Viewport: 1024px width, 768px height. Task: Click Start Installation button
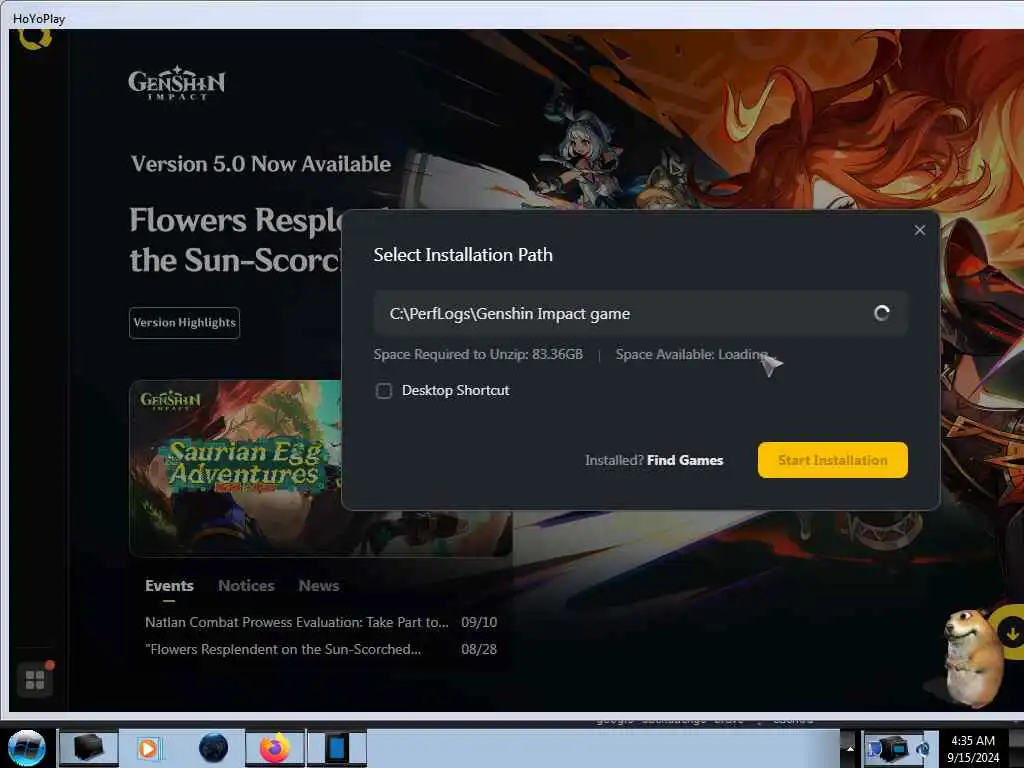(x=833, y=460)
